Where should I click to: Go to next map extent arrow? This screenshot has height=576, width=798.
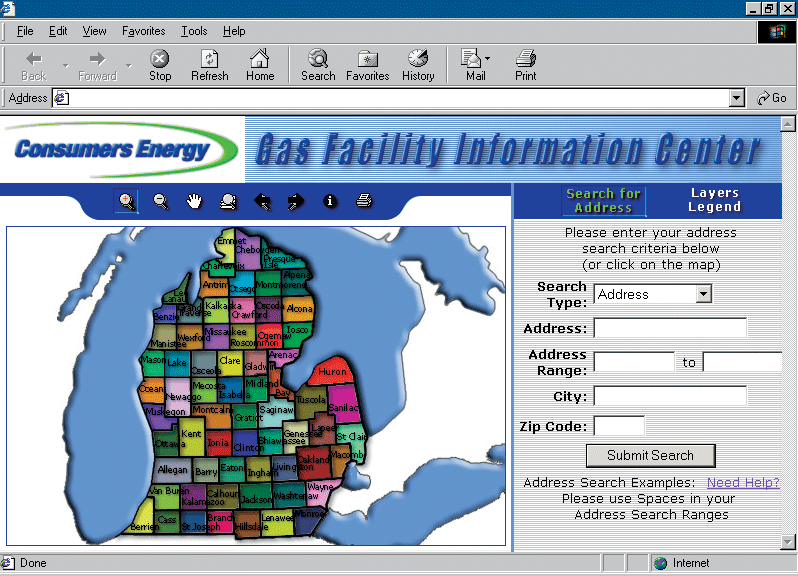296,202
